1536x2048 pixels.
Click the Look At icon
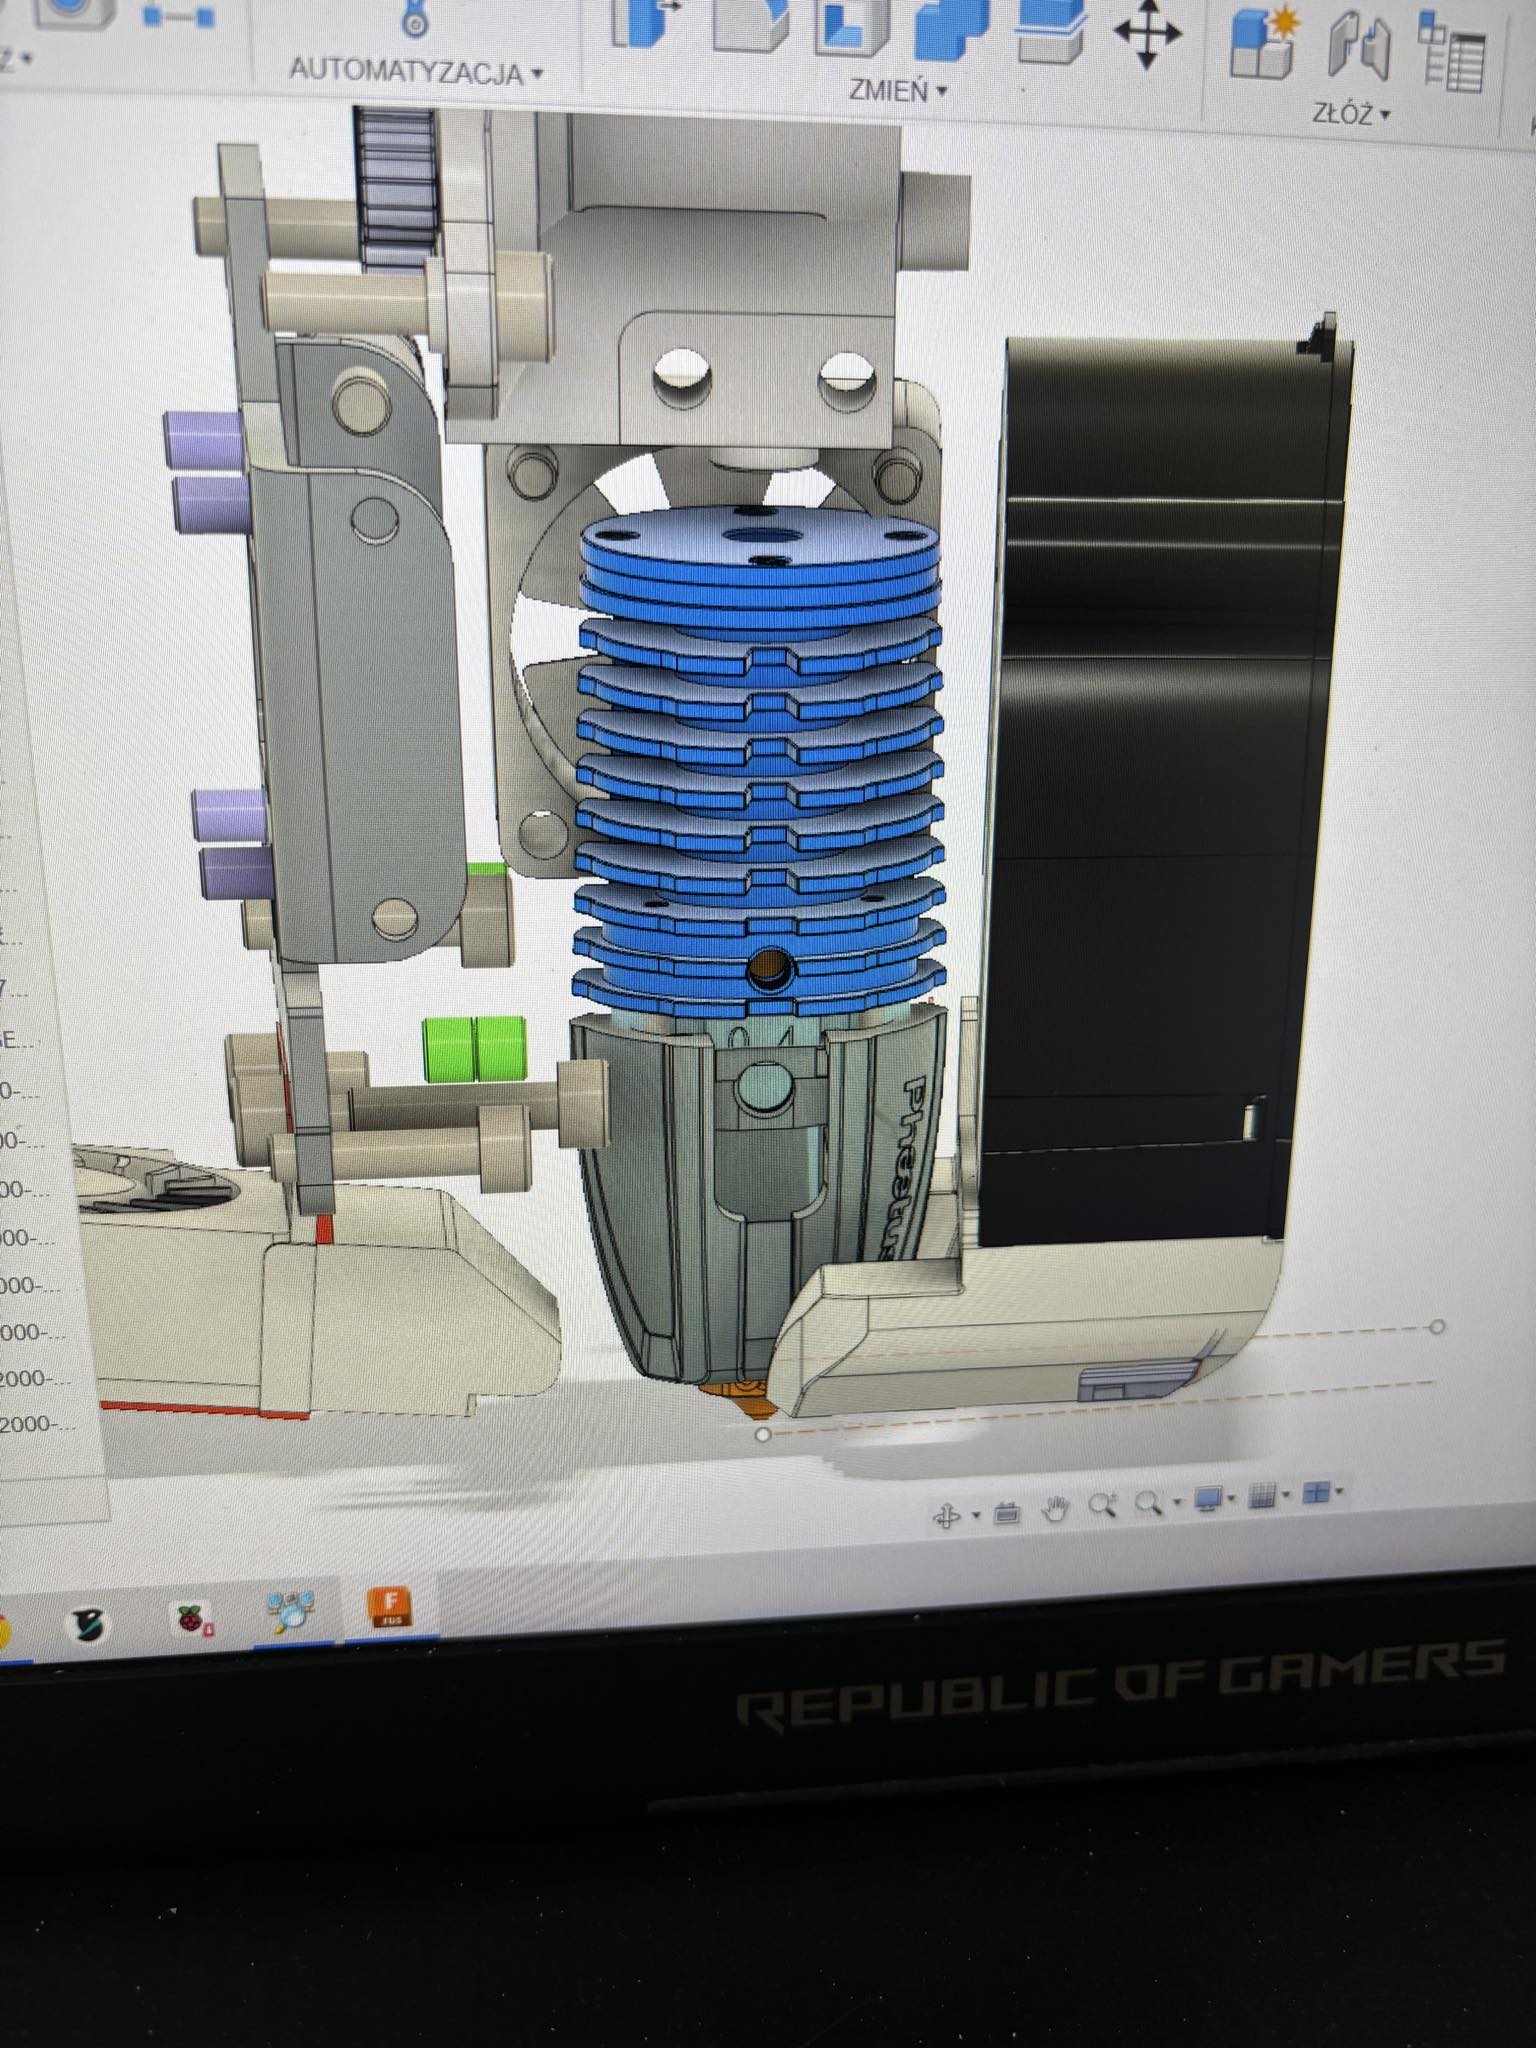tap(1007, 1513)
